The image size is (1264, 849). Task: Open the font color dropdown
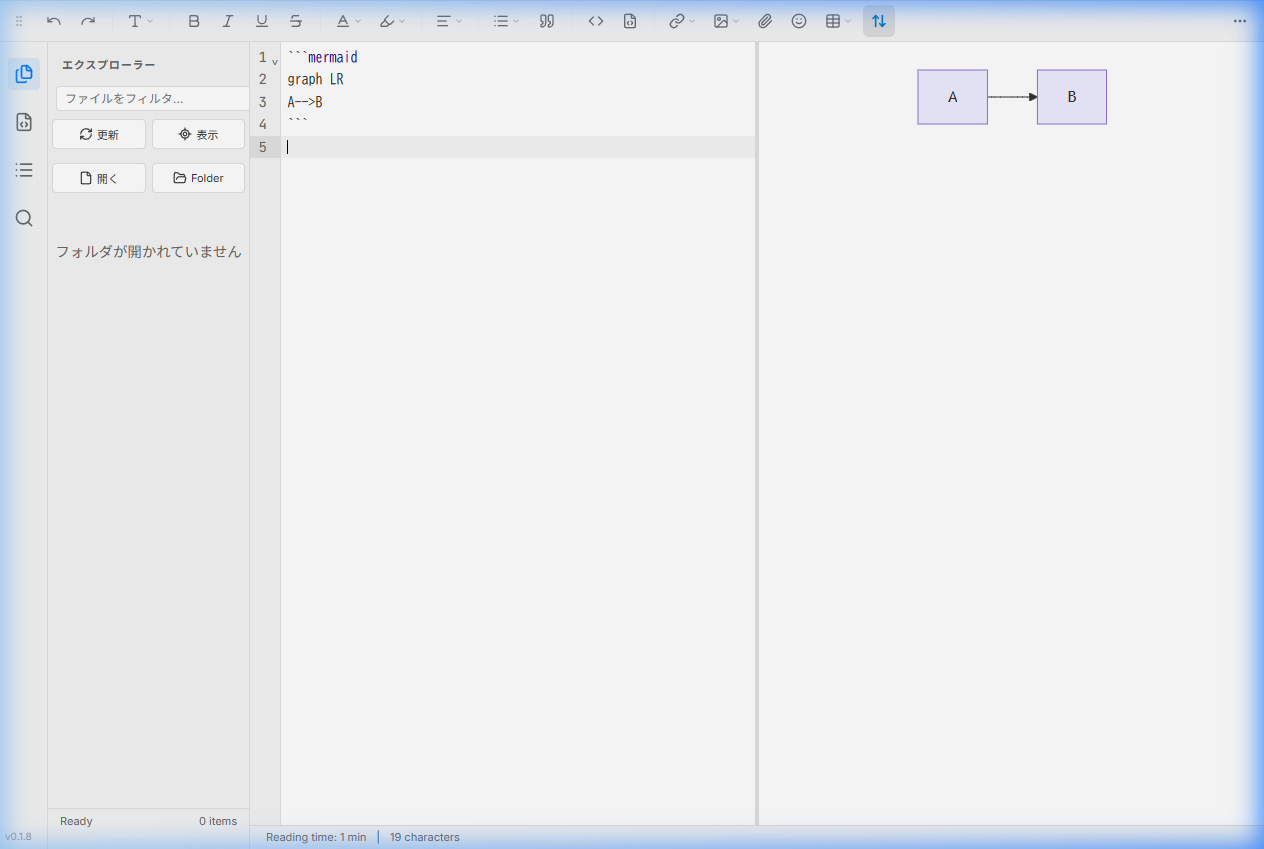click(x=348, y=21)
